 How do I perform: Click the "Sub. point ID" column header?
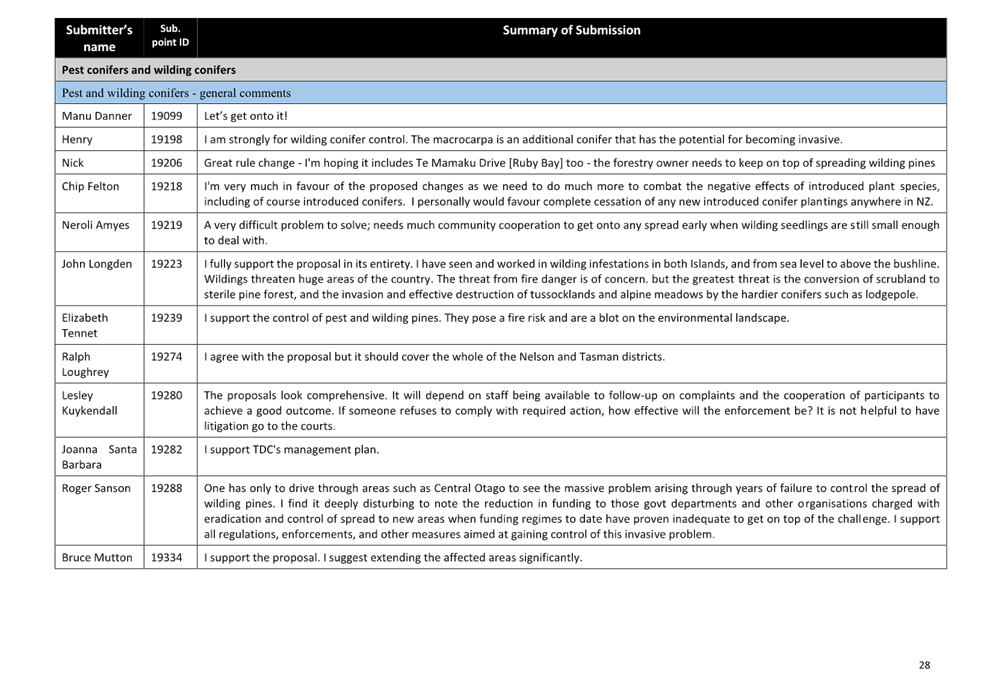pos(170,36)
